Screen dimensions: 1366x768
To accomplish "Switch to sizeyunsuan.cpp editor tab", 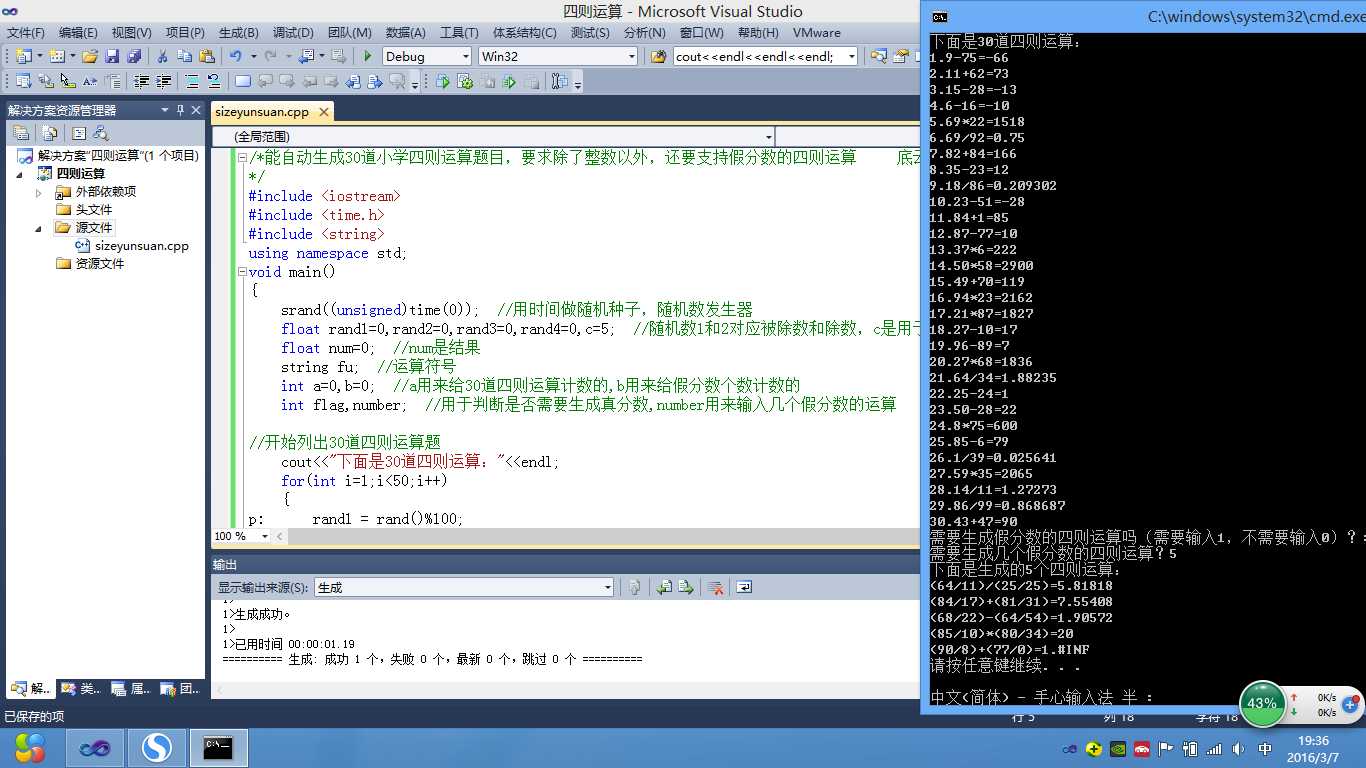I will tap(262, 112).
